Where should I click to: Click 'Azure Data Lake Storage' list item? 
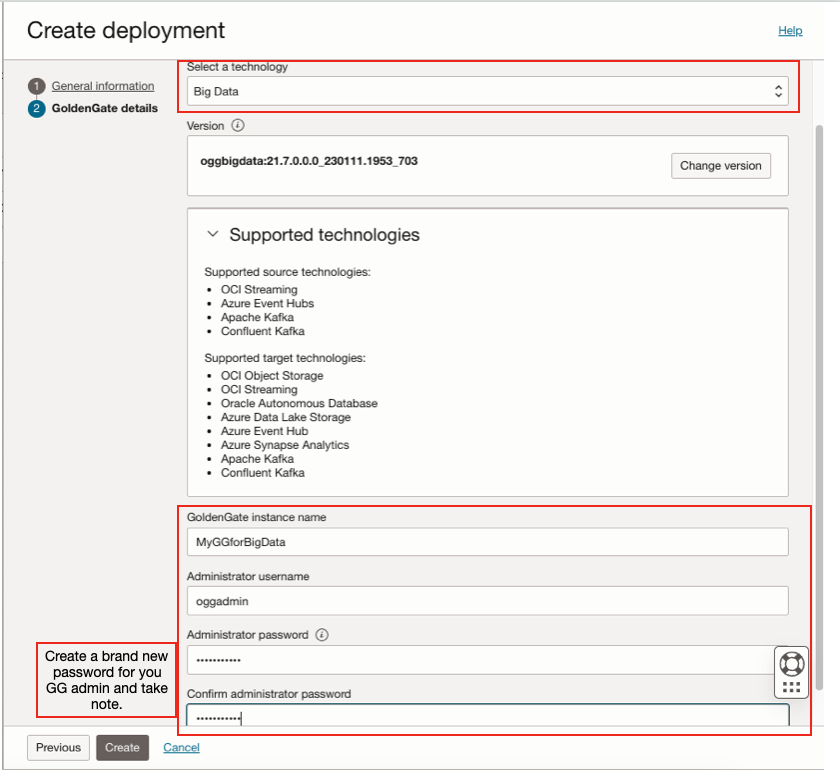coord(286,417)
